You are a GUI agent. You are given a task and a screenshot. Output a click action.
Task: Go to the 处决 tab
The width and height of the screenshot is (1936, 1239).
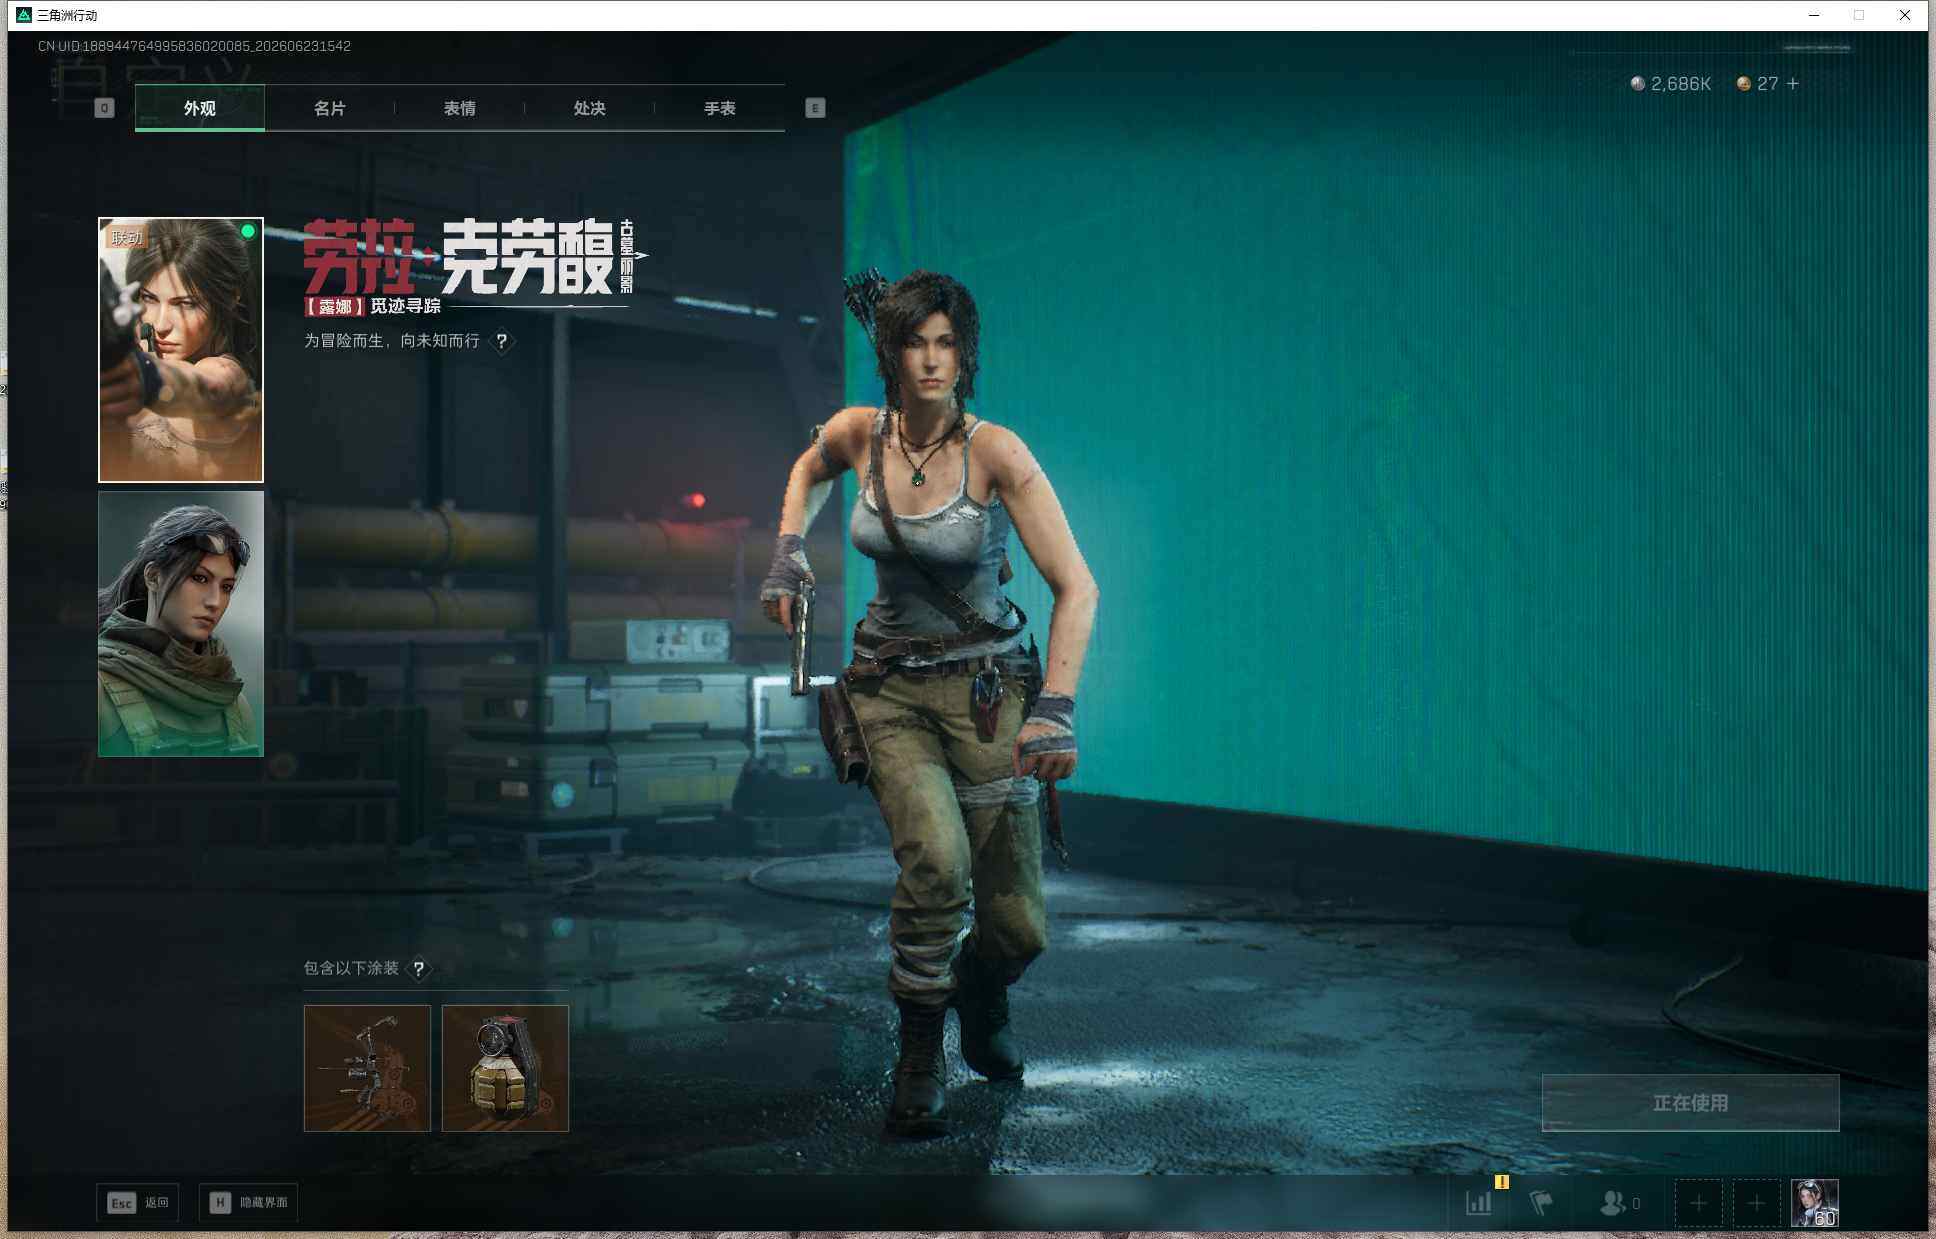(x=590, y=108)
